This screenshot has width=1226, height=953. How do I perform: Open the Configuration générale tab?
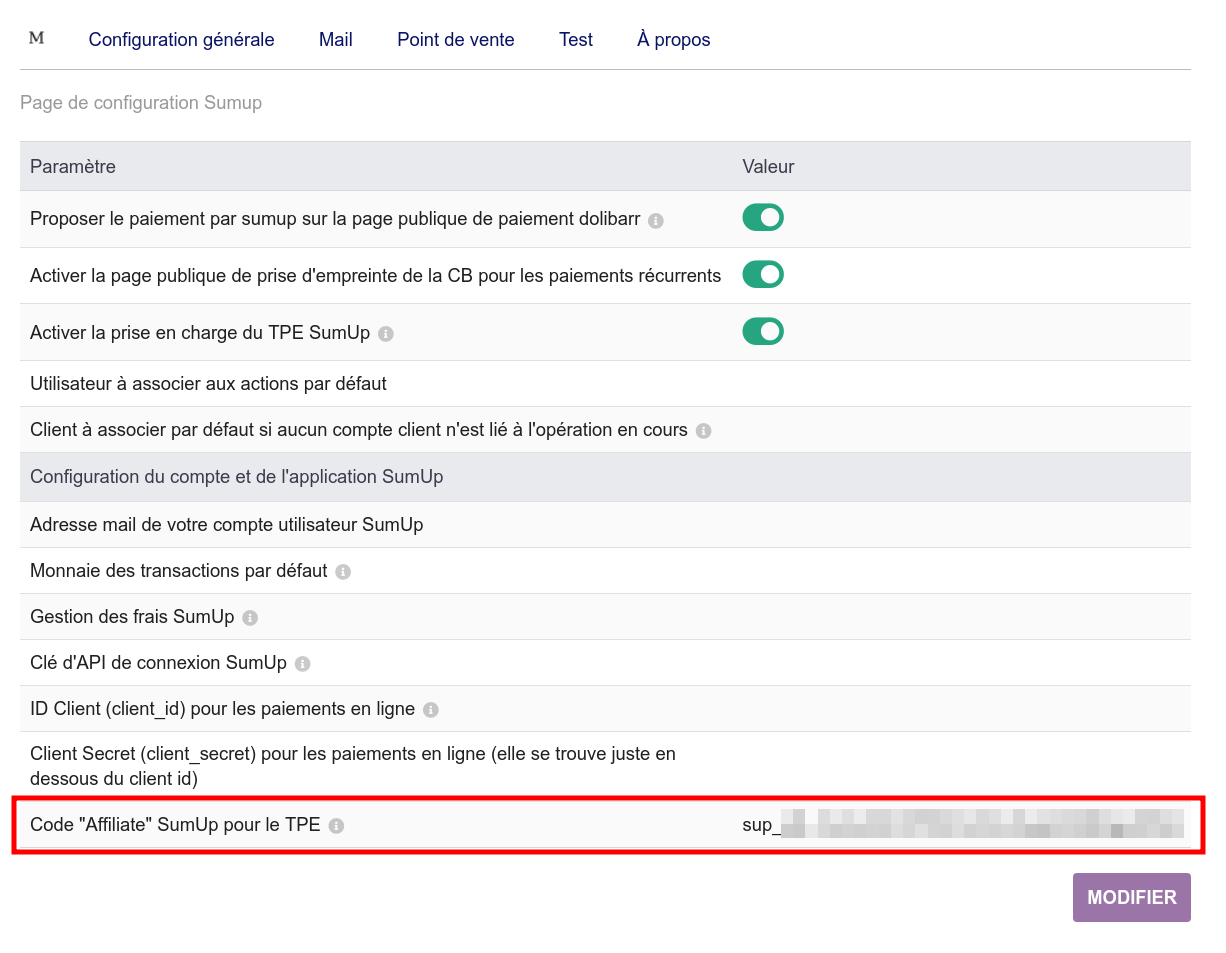pyautogui.click(x=181, y=40)
